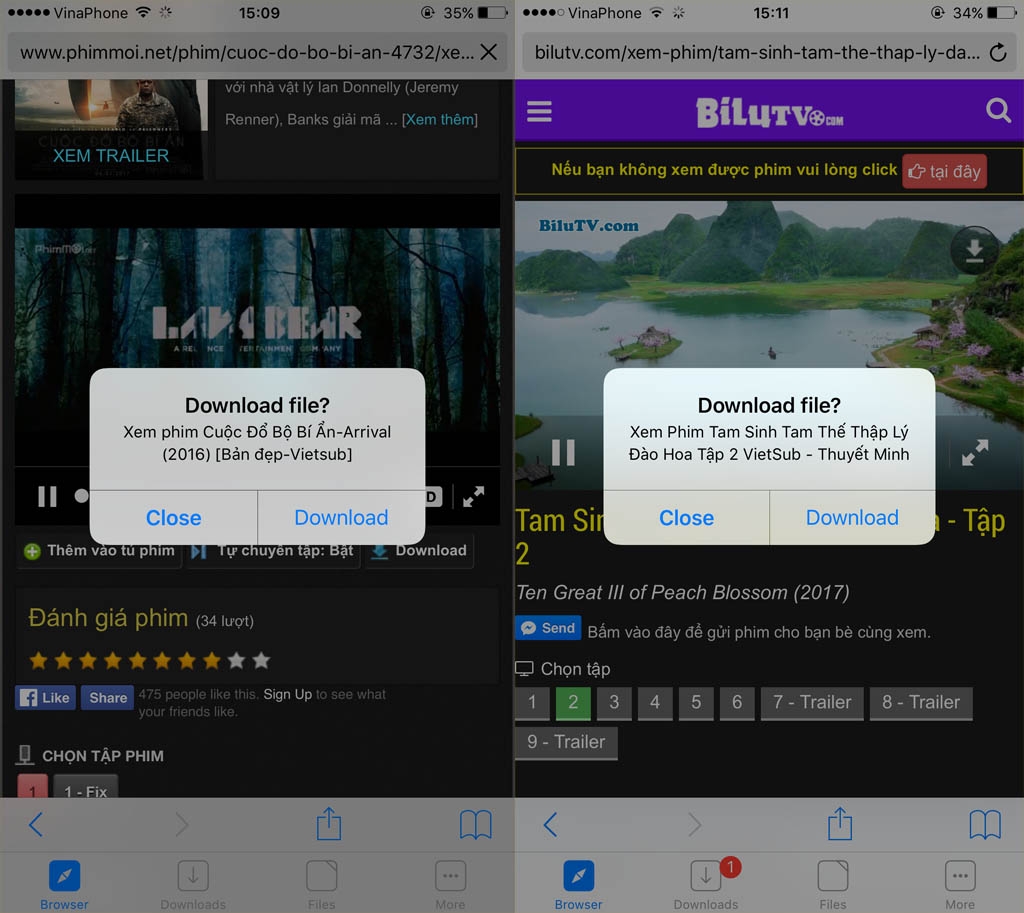The image size is (1024, 913).
Task: Select episode 5 on BiluTV
Action: 696,703
